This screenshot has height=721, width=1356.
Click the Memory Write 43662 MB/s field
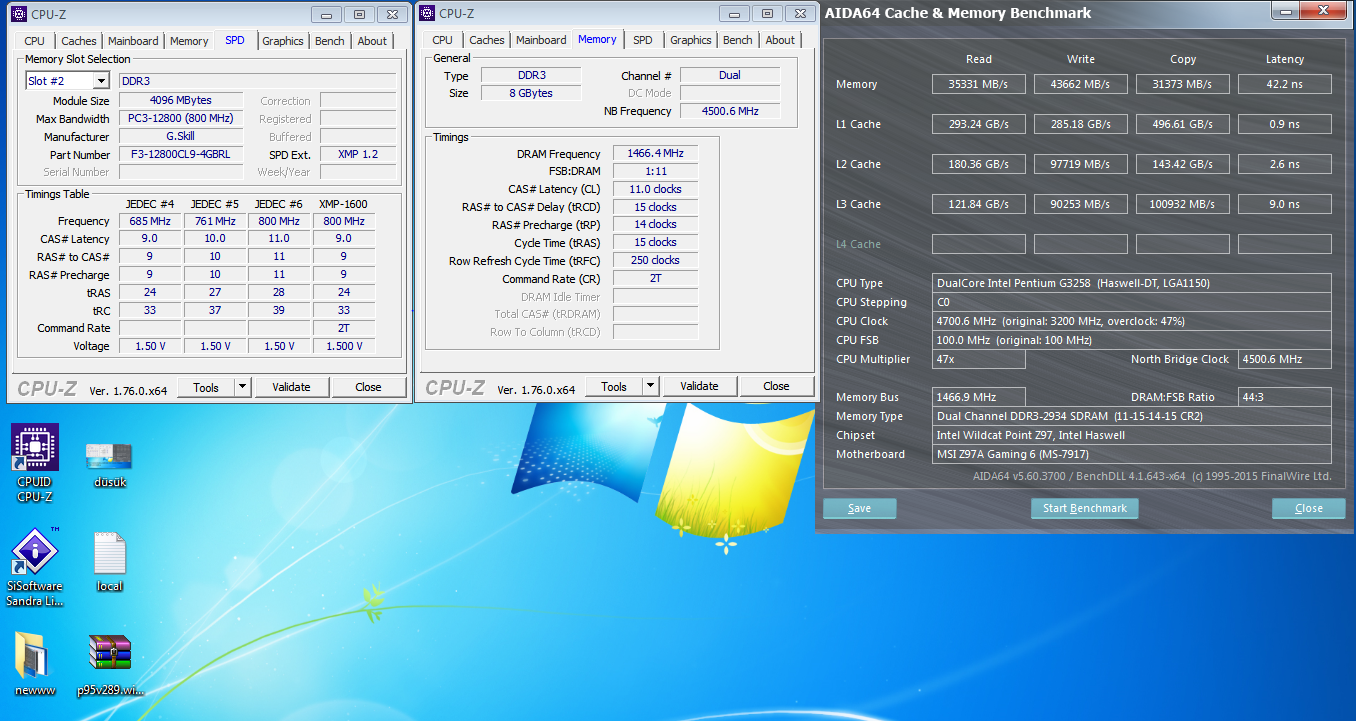coord(1081,84)
